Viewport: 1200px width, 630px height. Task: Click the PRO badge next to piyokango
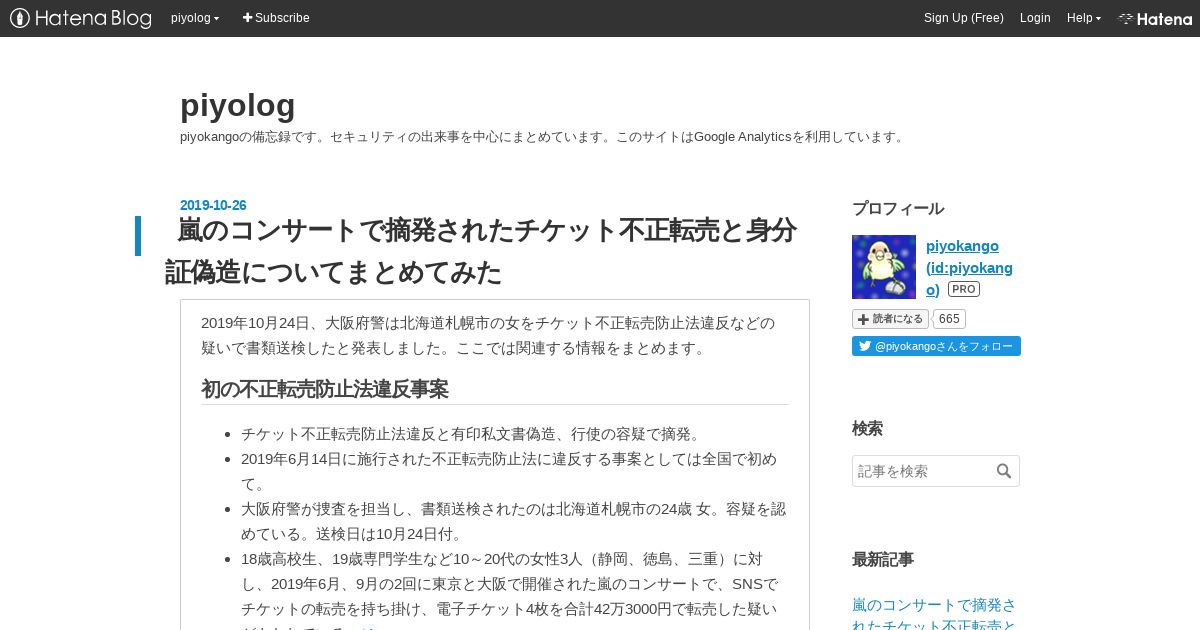pyautogui.click(x=964, y=289)
